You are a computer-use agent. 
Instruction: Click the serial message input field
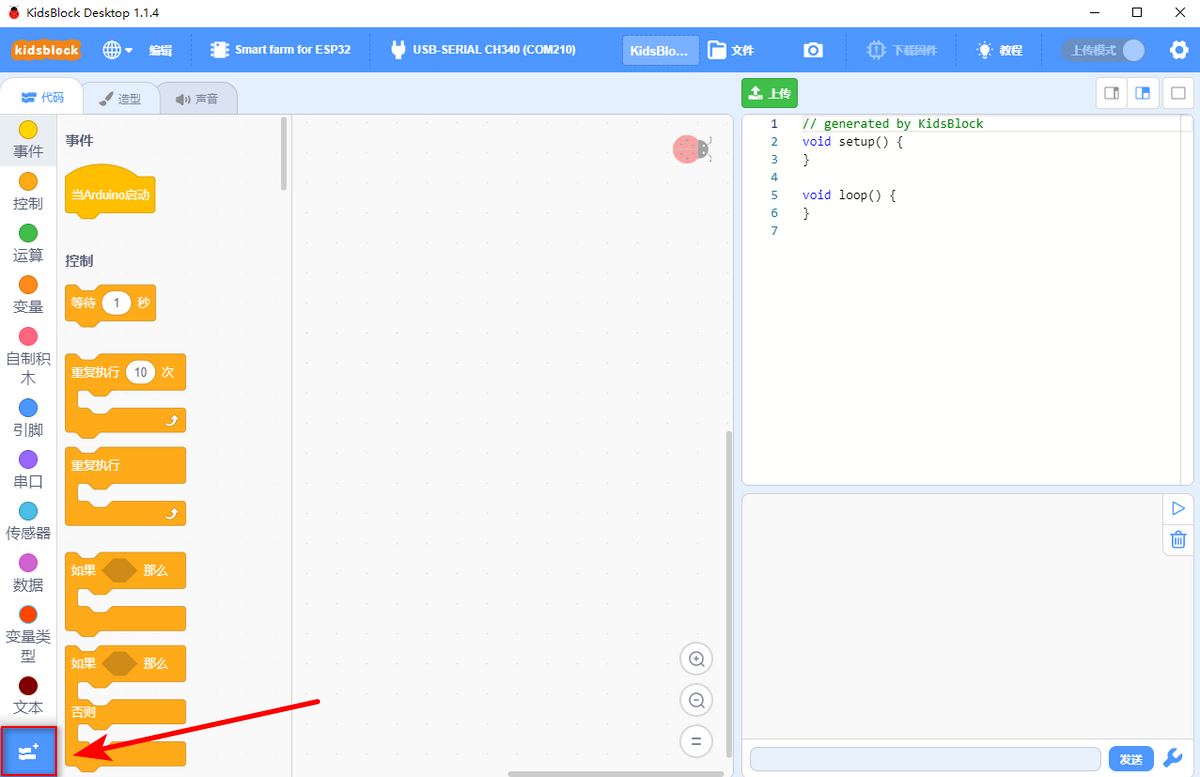[926, 759]
